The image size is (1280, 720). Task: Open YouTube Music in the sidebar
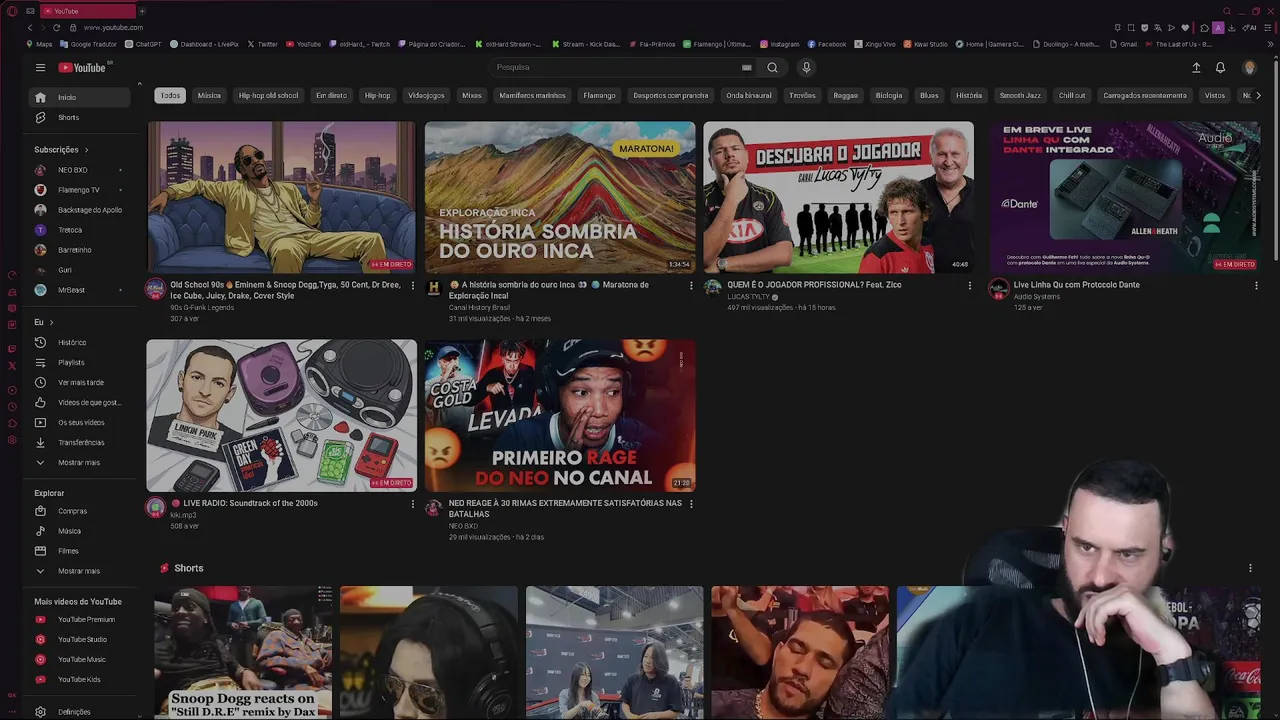coord(79,659)
